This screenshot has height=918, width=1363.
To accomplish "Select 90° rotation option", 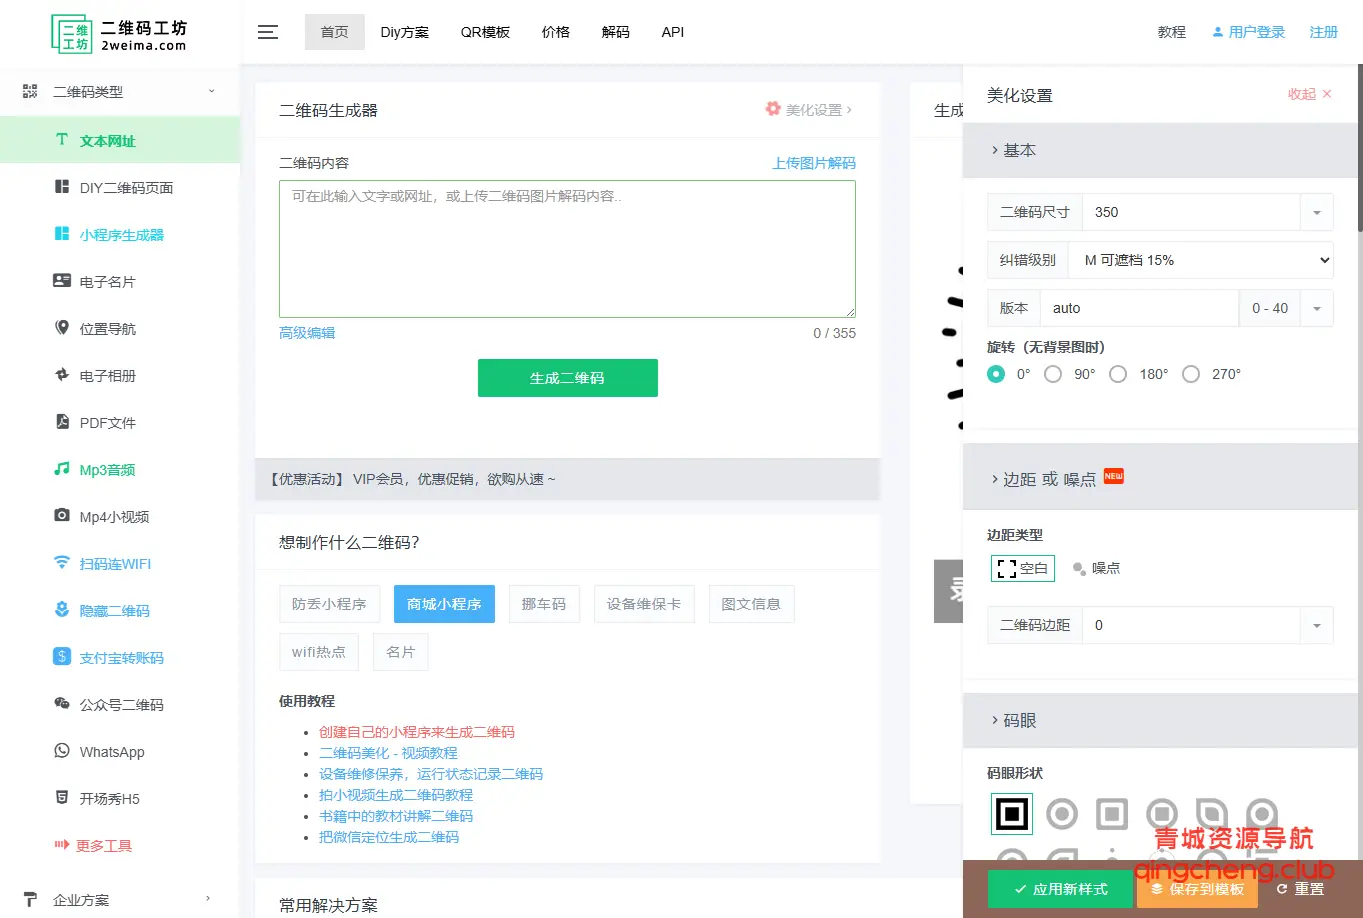I will click(1053, 373).
